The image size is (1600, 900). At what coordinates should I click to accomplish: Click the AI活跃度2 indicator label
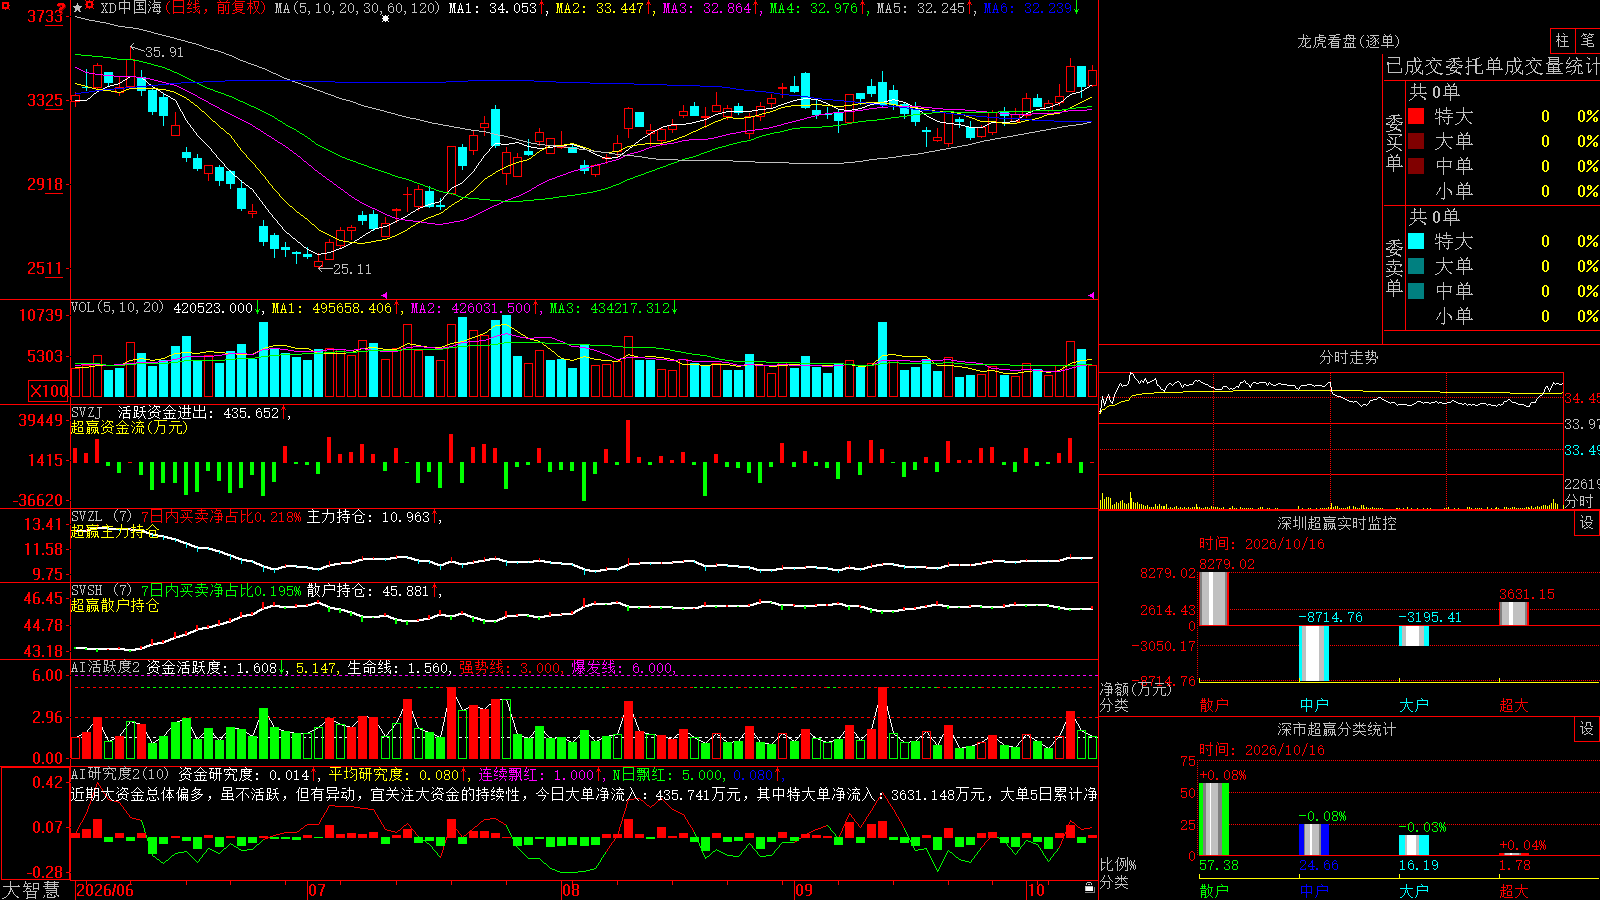105,668
